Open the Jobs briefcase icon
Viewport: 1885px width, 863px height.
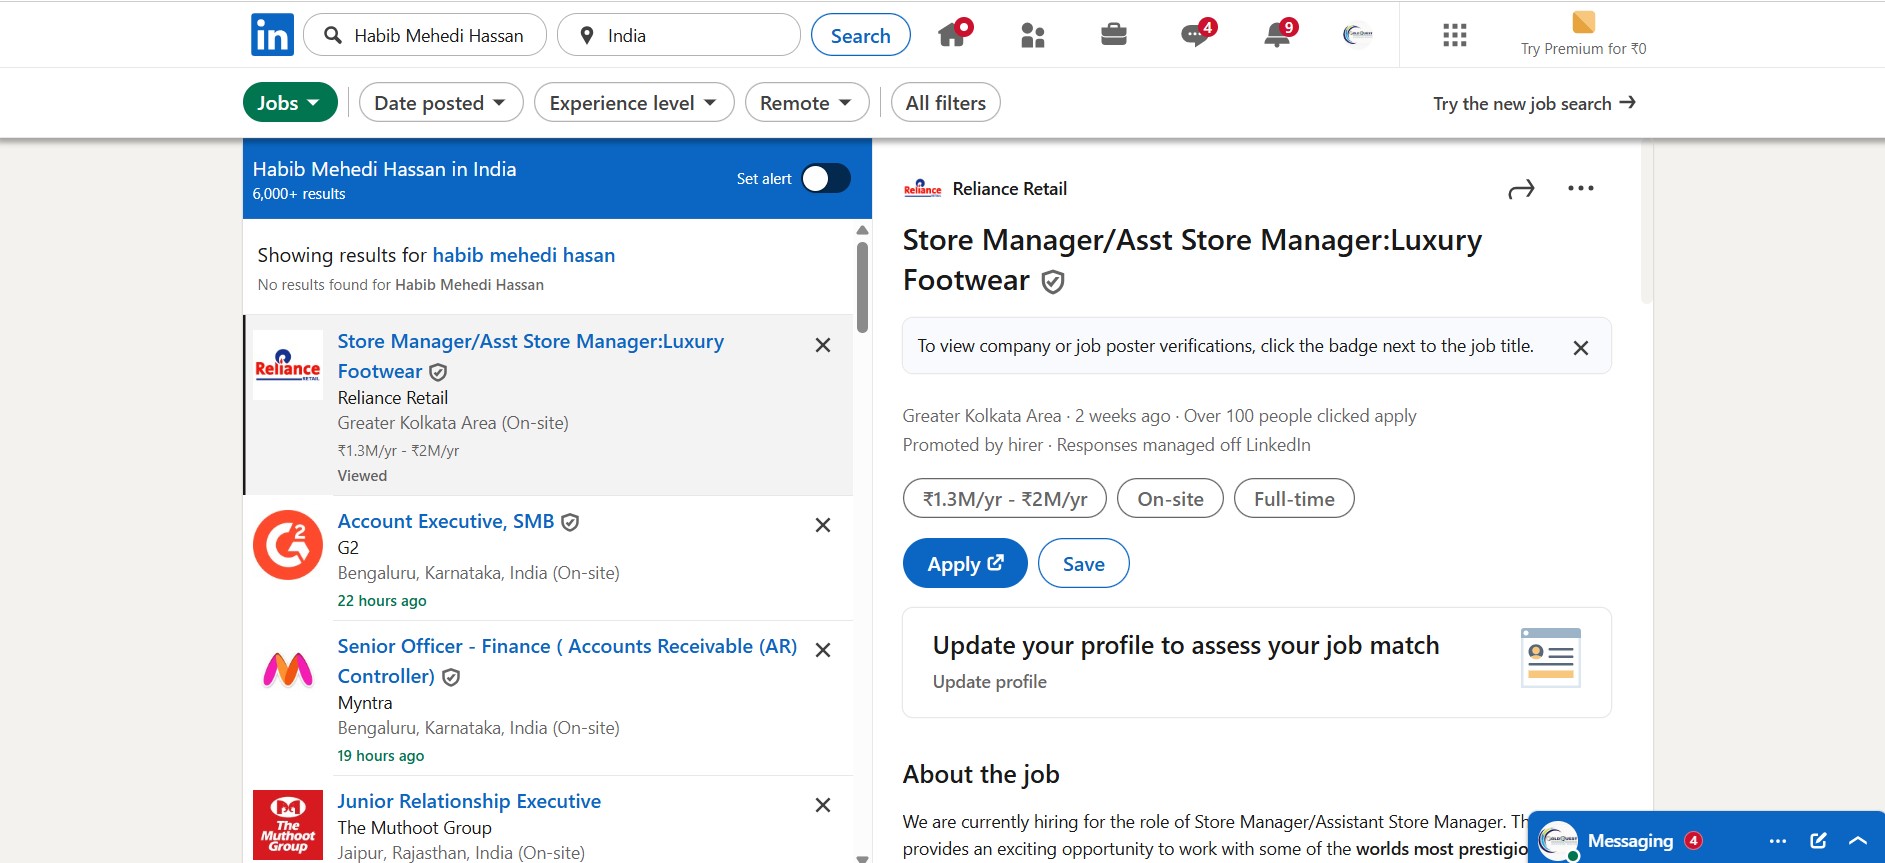coord(1113,36)
